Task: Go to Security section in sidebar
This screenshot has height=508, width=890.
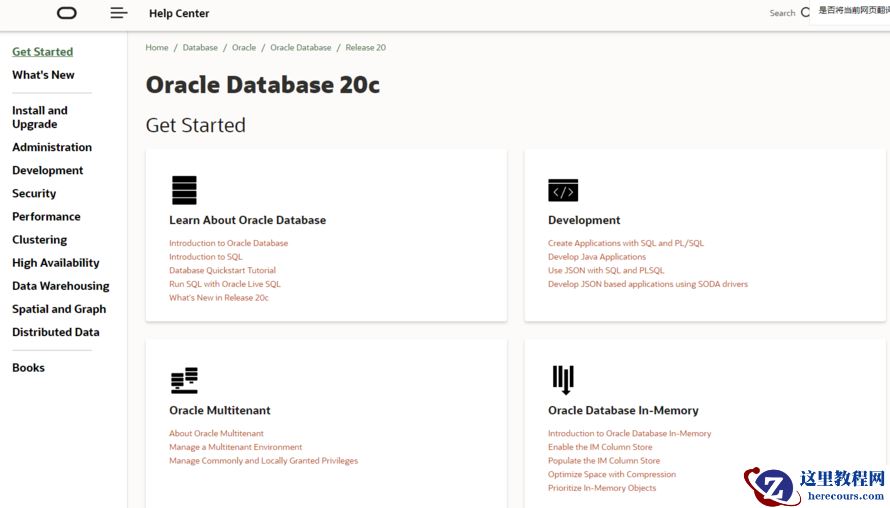Action: click(x=34, y=193)
